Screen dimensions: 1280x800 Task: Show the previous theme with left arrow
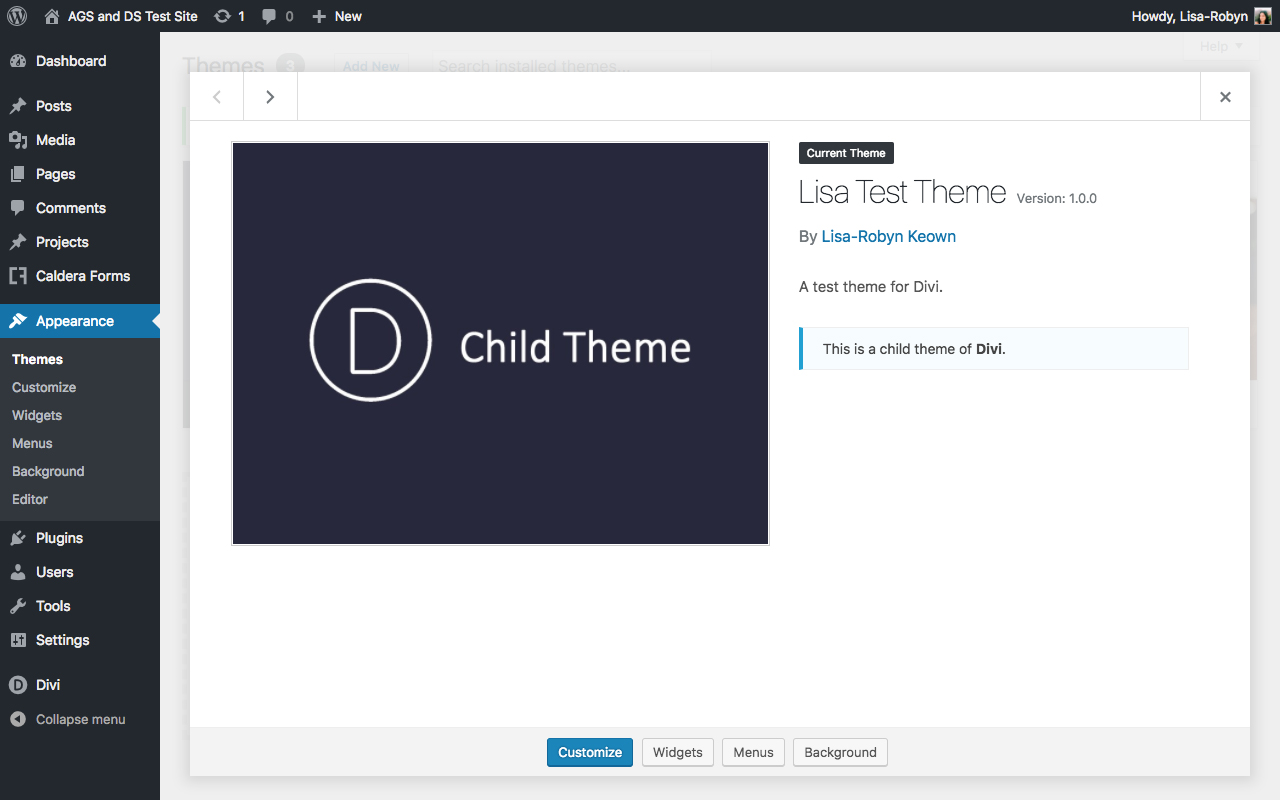pyautogui.click(x=217, y=97)
